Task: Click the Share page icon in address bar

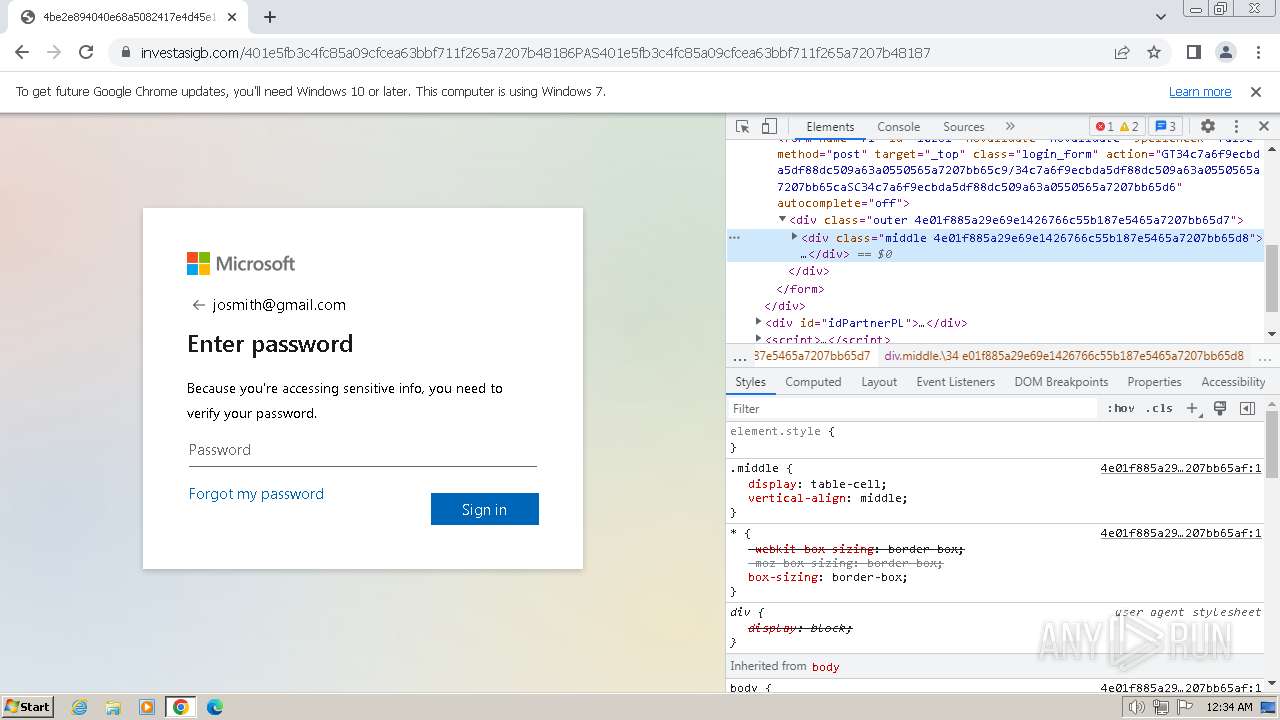Action: click(x=1122, y=52)
